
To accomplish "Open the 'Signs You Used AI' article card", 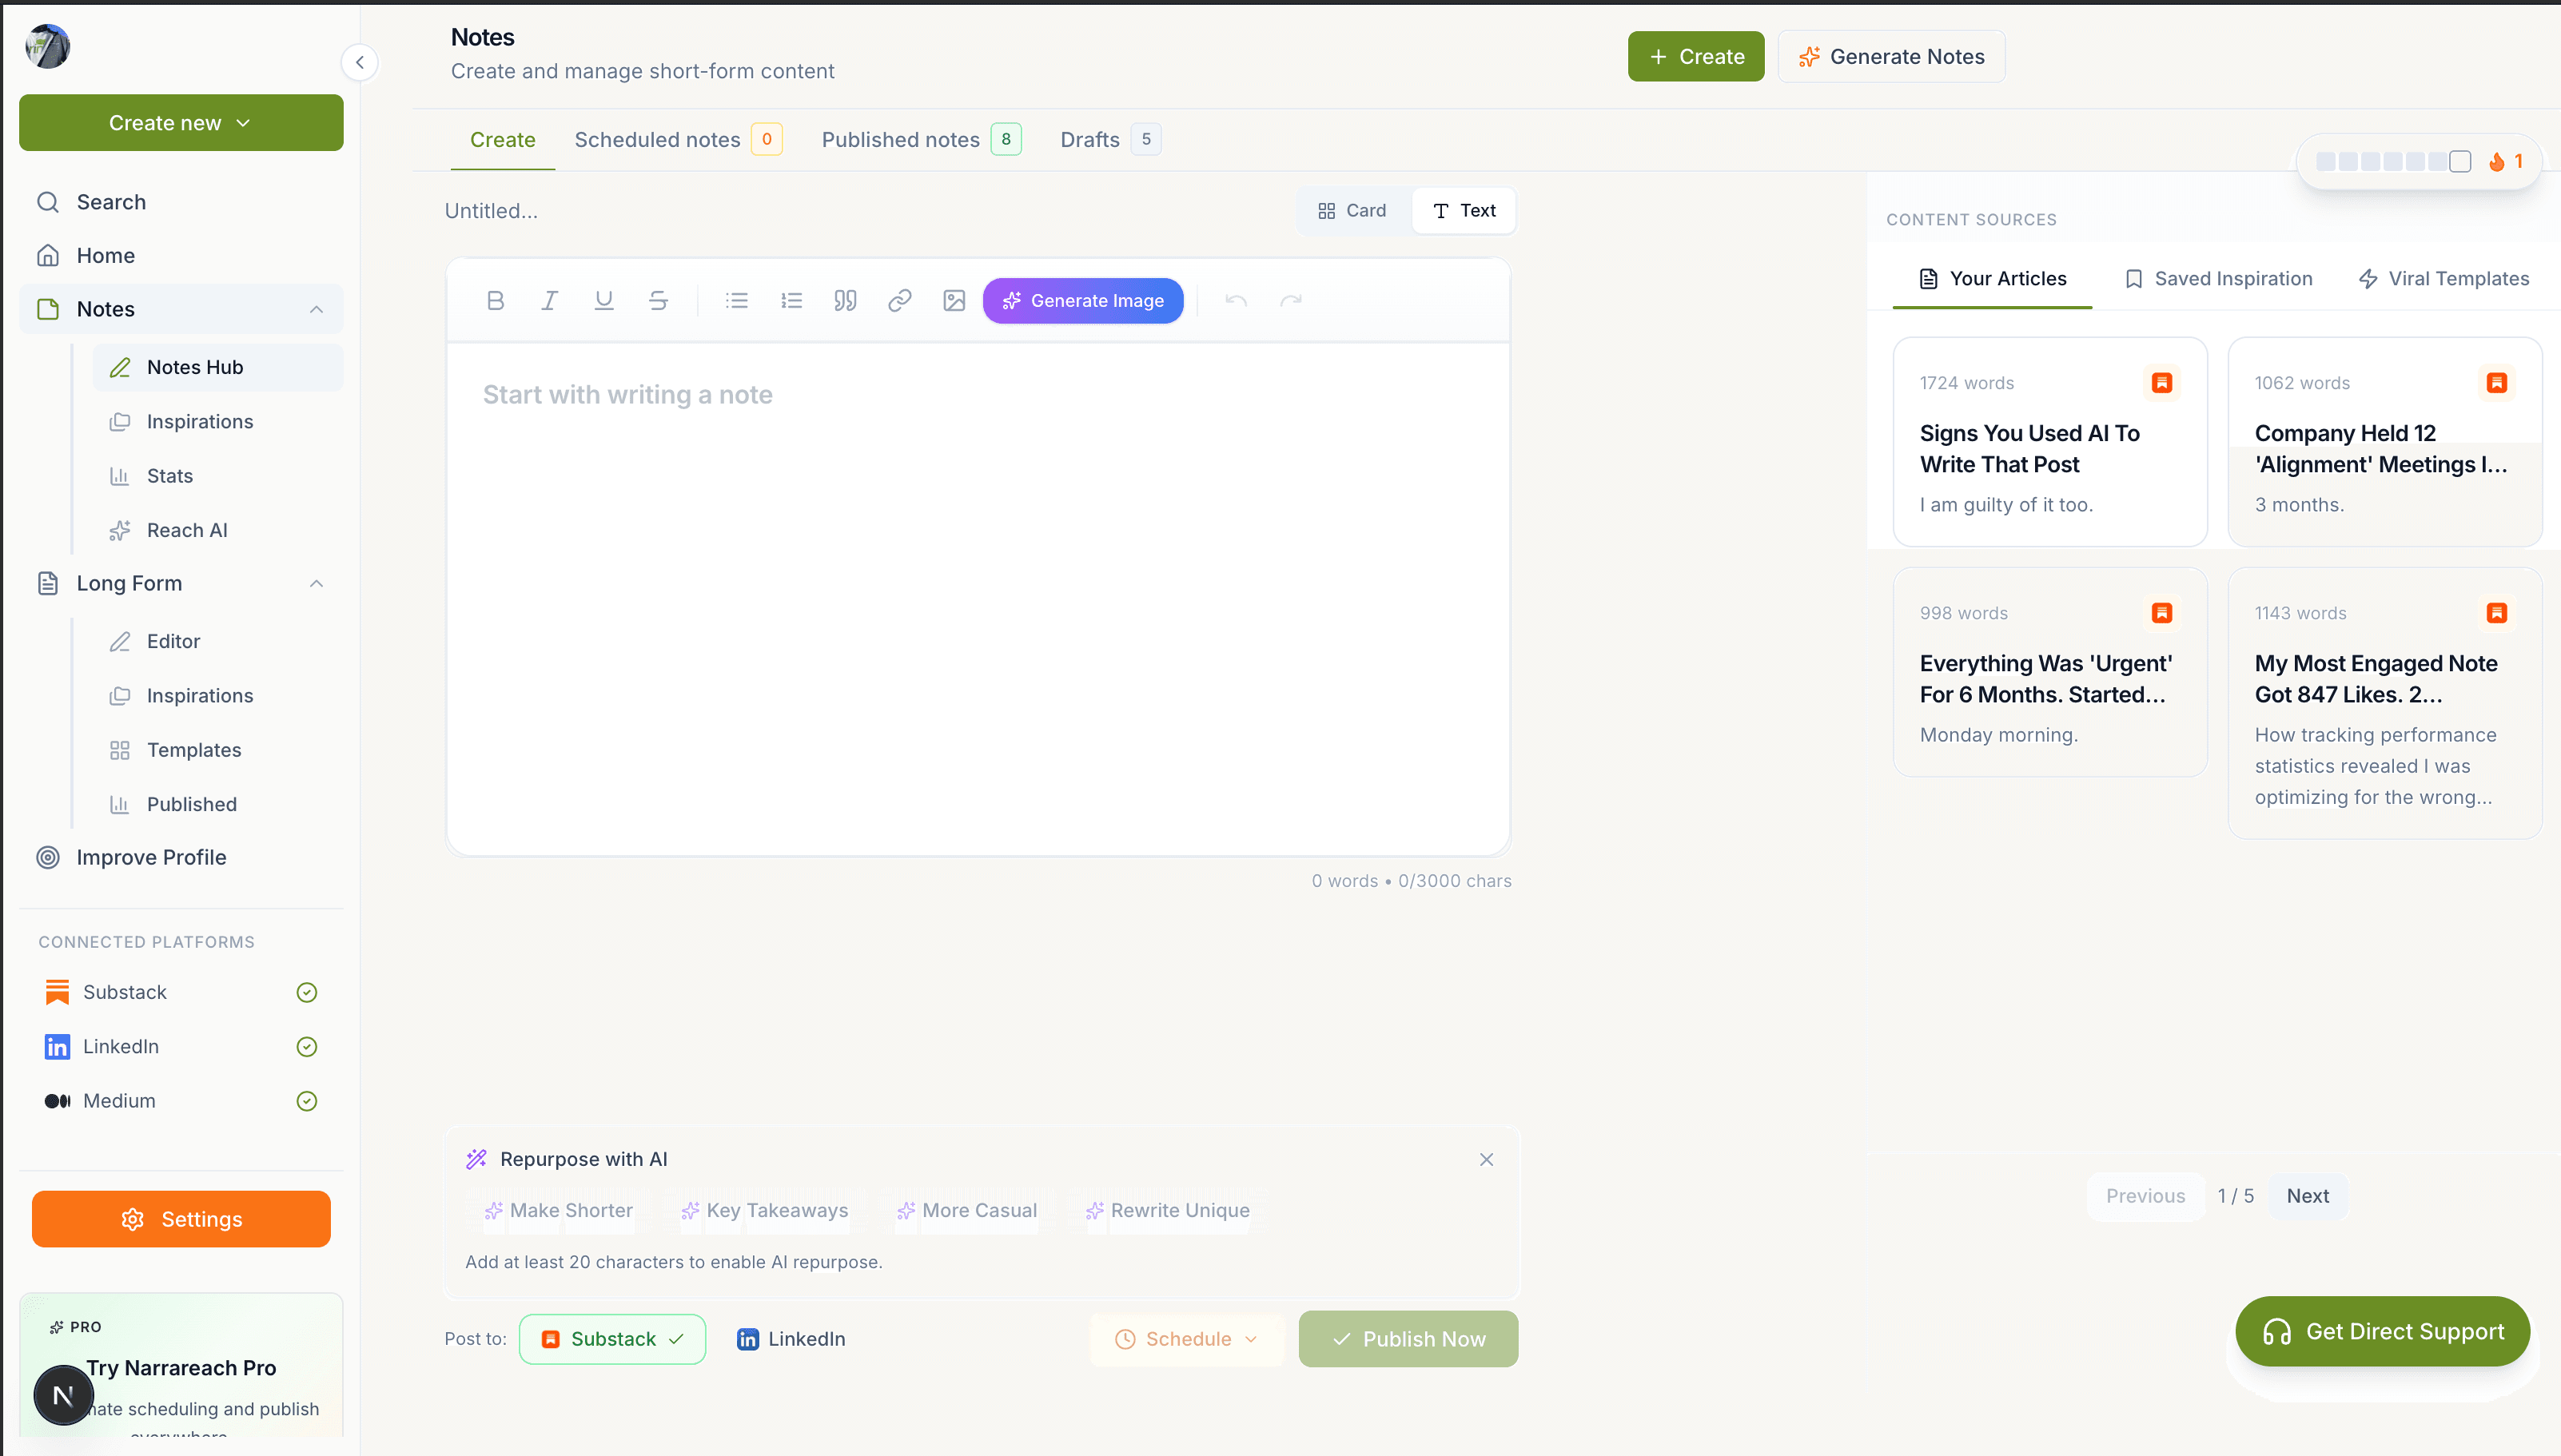I will tap(2050, 442).
